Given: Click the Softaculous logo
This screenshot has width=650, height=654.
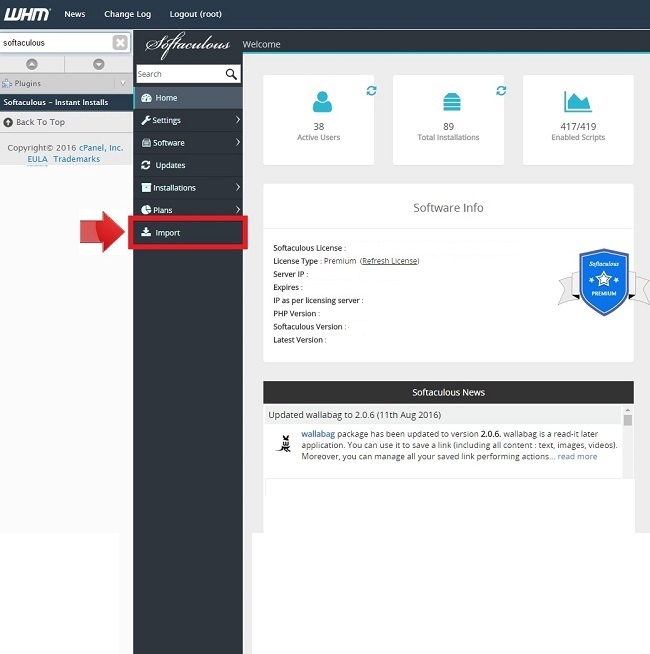Looking at the screenshot, I should click(188, 45).
